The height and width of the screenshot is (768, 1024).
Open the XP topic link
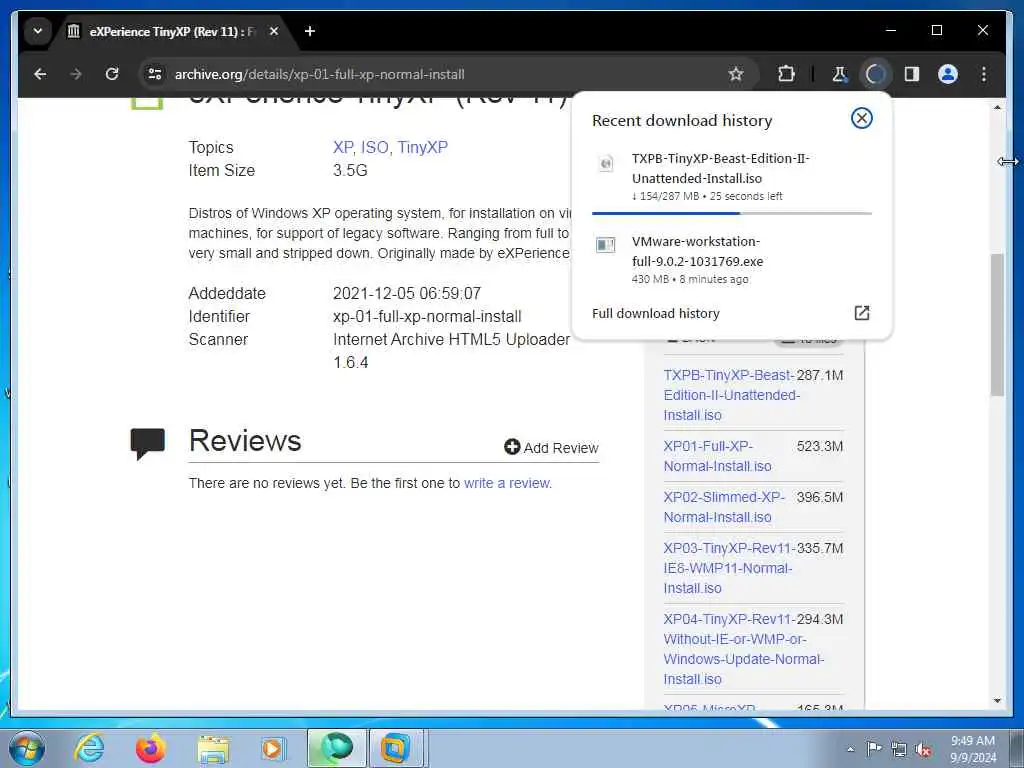point(343,148)
